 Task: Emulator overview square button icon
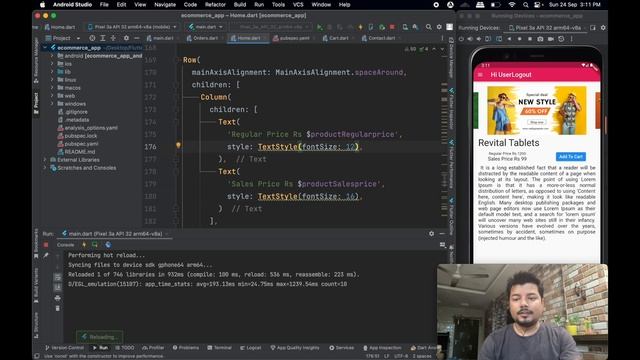point(530,39)
